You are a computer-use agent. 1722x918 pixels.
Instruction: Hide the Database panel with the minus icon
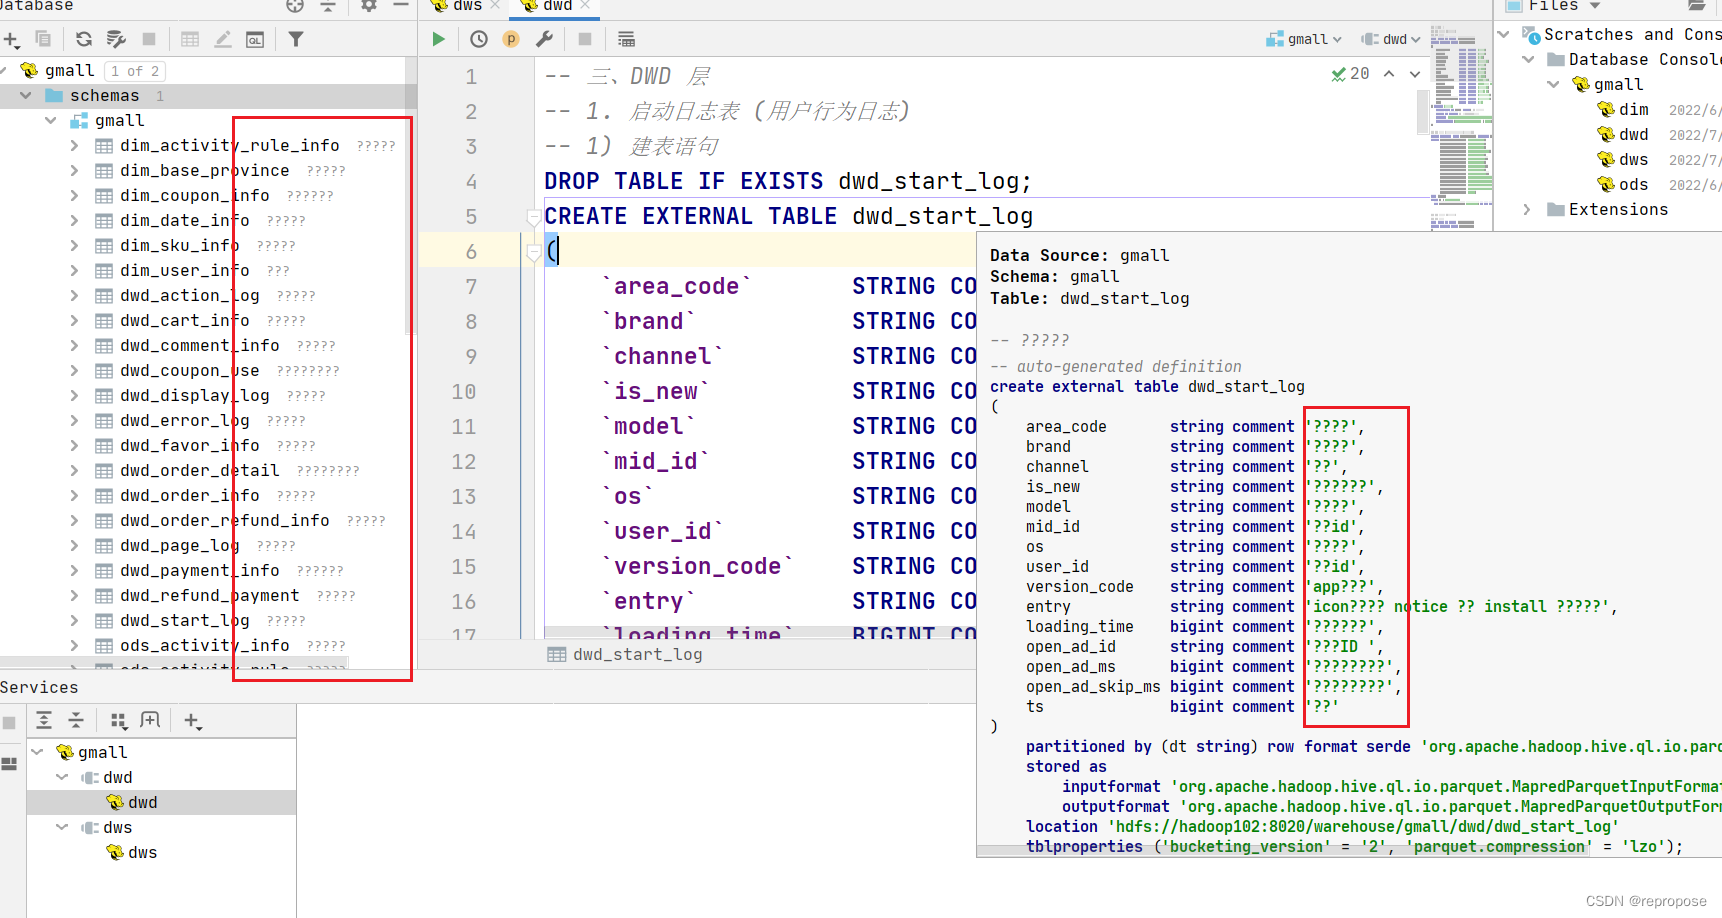pyautogui.click(x=401, y=5)
